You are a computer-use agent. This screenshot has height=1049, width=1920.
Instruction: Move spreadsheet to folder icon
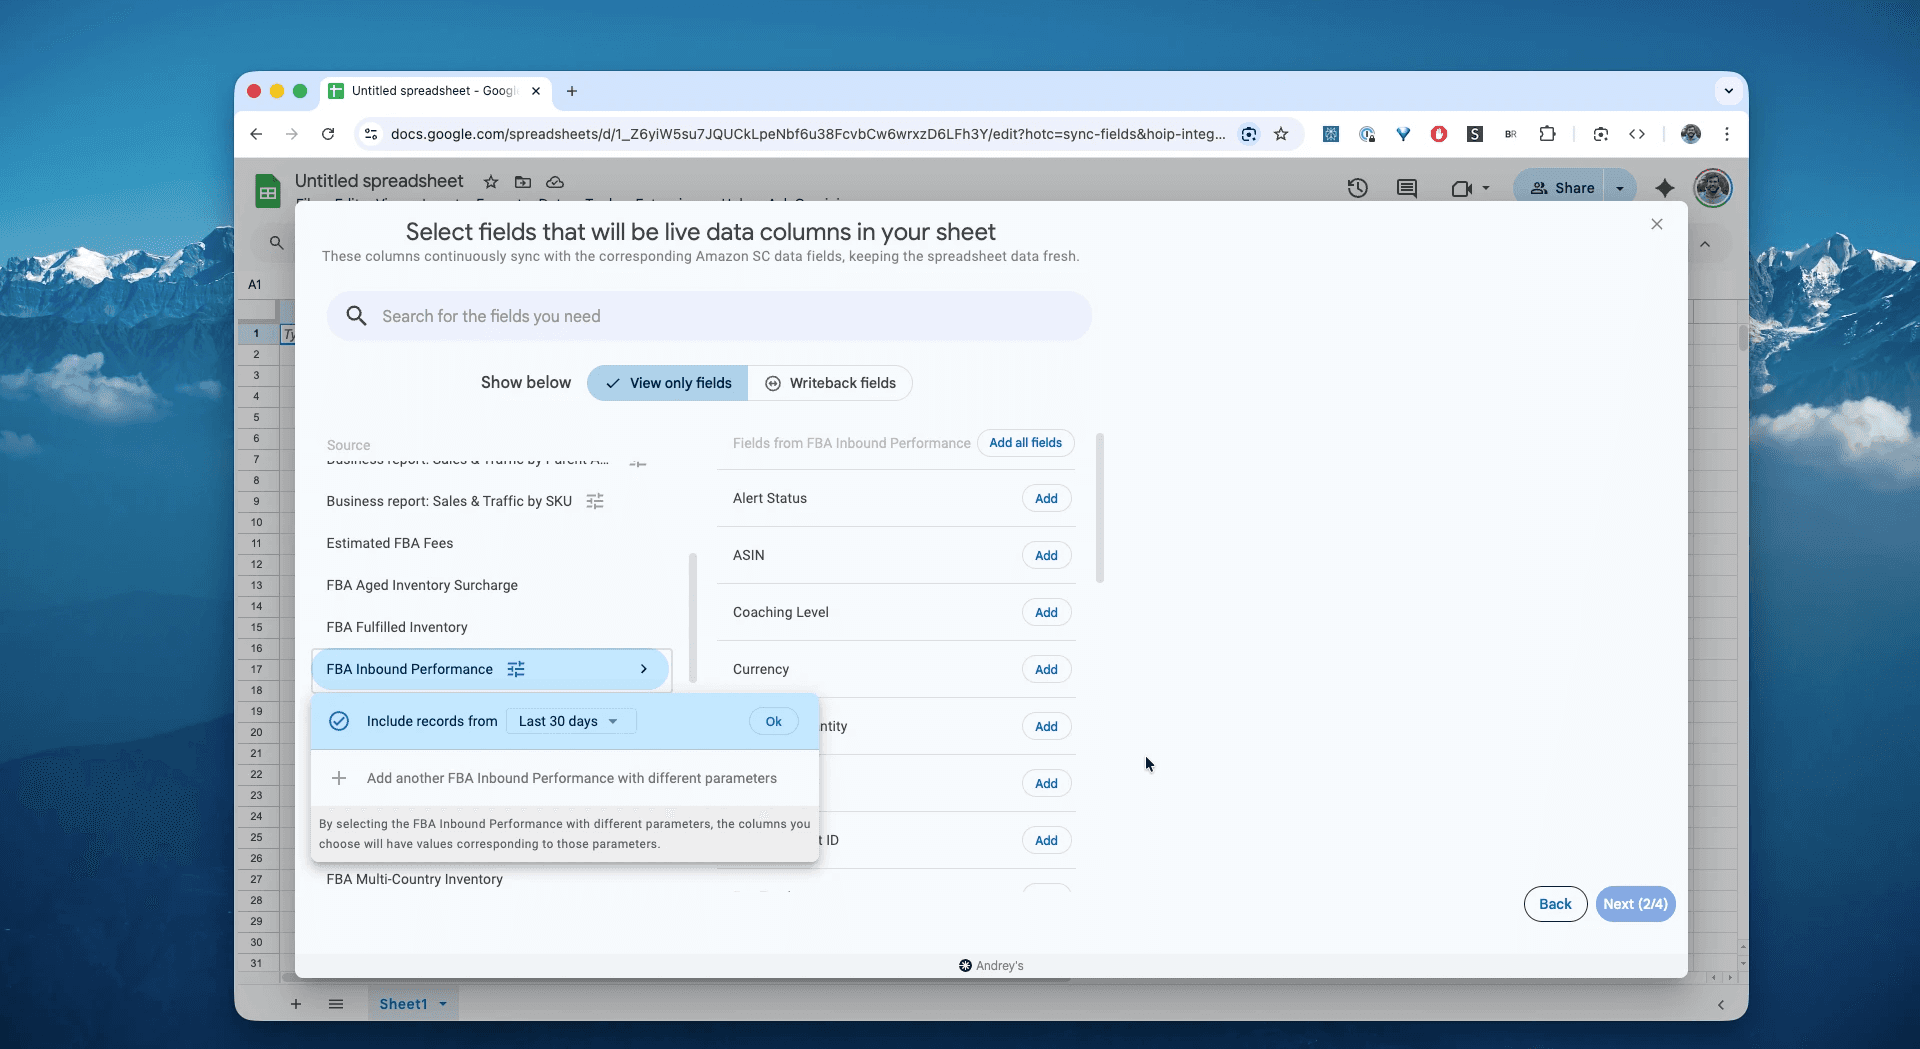pos(523,182)
